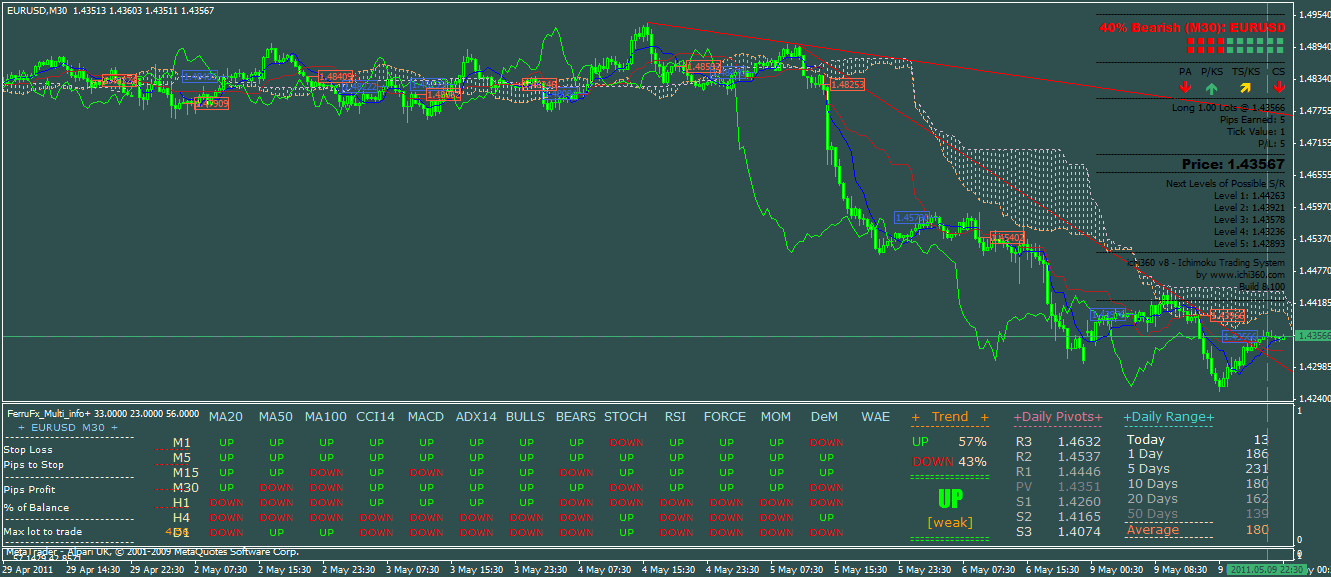Click the '% of Balance' label
The image size is (1331, 577).
tap(37, 508)
